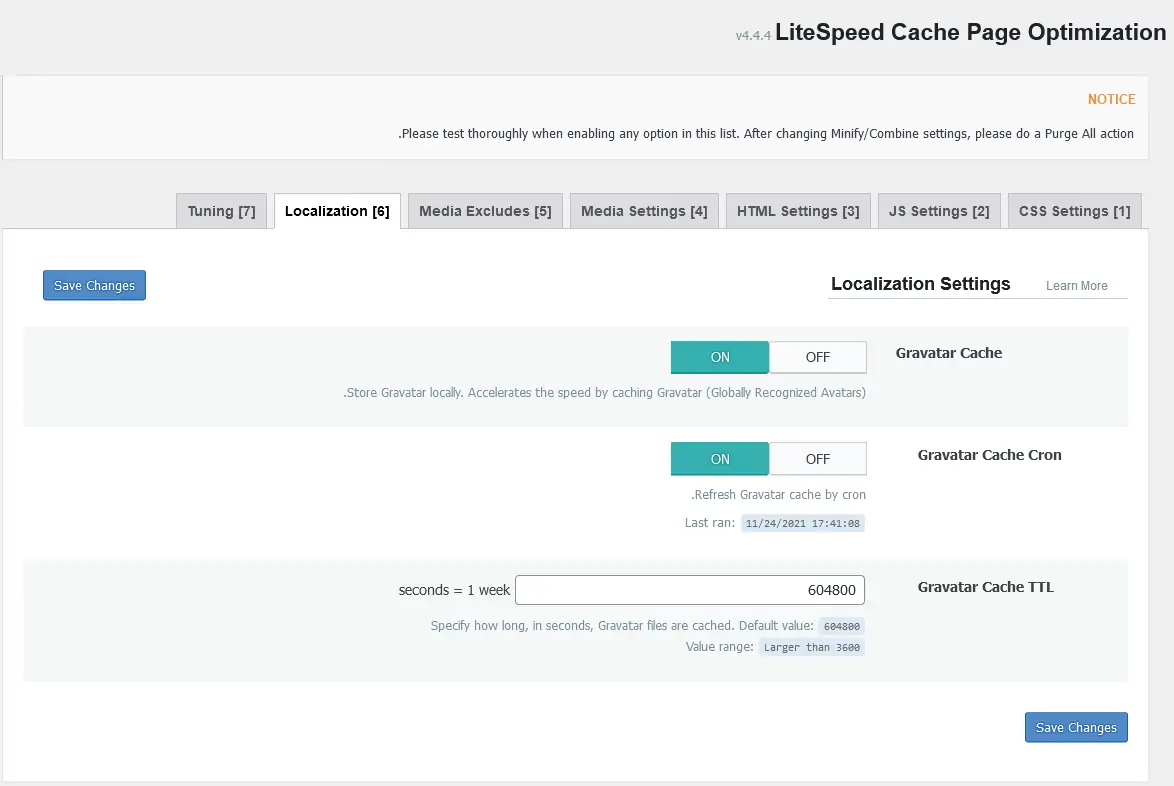Select the Localization [6] tab

337,211
